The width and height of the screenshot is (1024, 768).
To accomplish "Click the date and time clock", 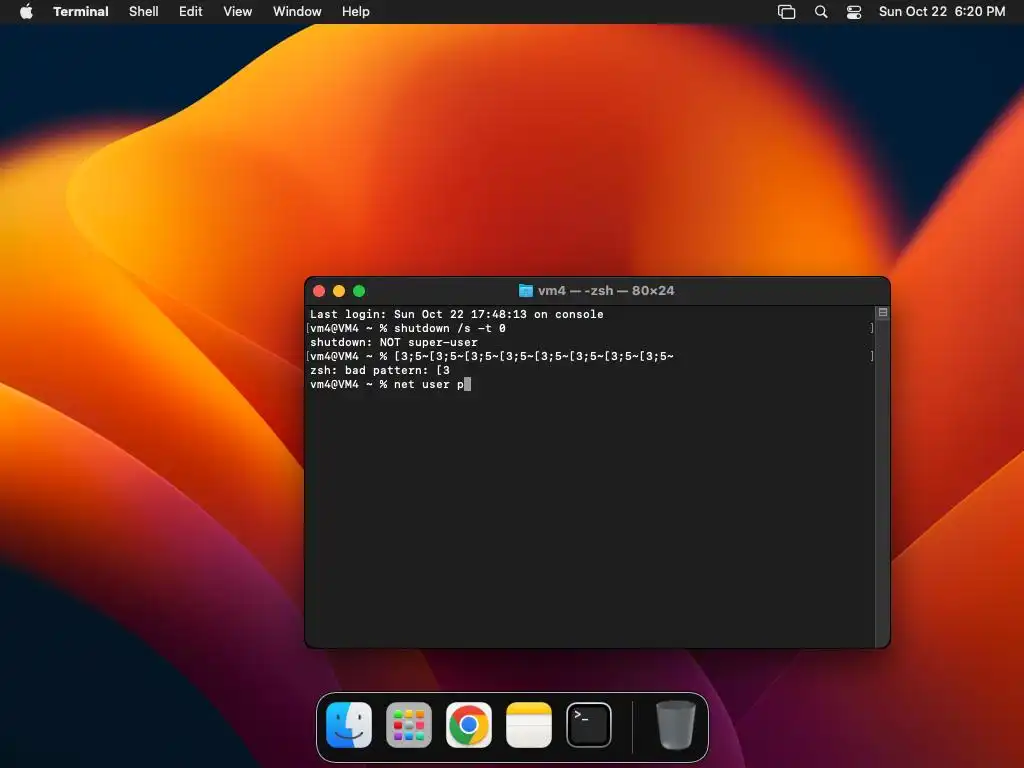I will pyautogui.click(x=942, y=12).
